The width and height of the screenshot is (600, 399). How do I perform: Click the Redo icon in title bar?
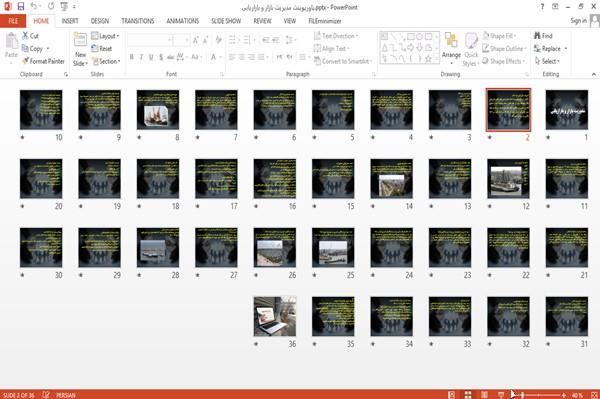[51, 7]
